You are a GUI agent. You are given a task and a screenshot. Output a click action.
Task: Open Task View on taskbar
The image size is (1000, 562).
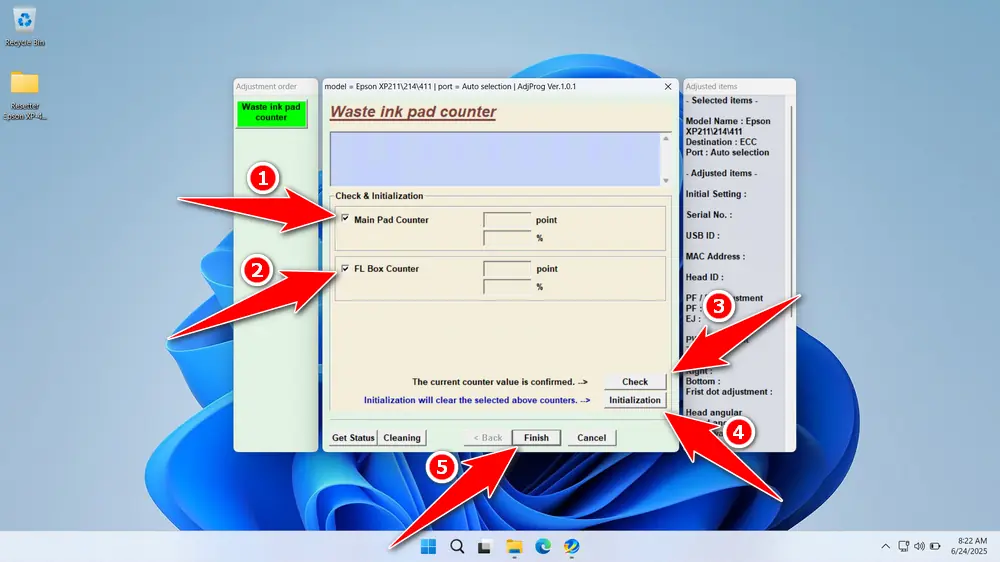point(485,547)
